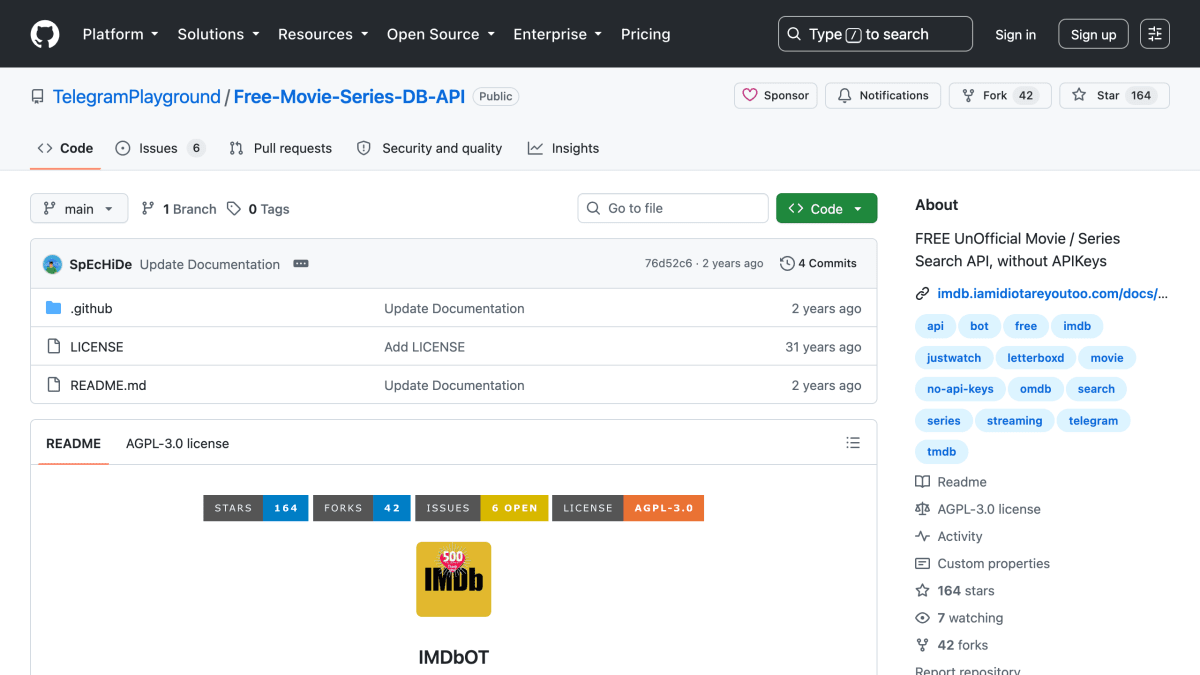Open the Pricing page
The width and height of the screenshot is (1200, 675).
tap(645, 34)
